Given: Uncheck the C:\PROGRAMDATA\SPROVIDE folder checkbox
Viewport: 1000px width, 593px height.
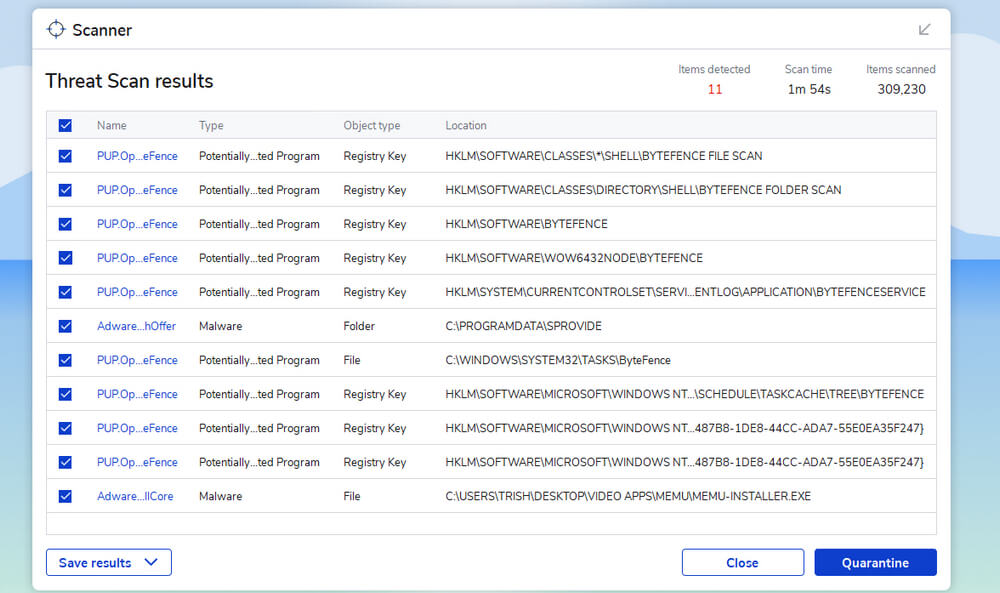Looking at the screenshot, I should pos(65,326).
